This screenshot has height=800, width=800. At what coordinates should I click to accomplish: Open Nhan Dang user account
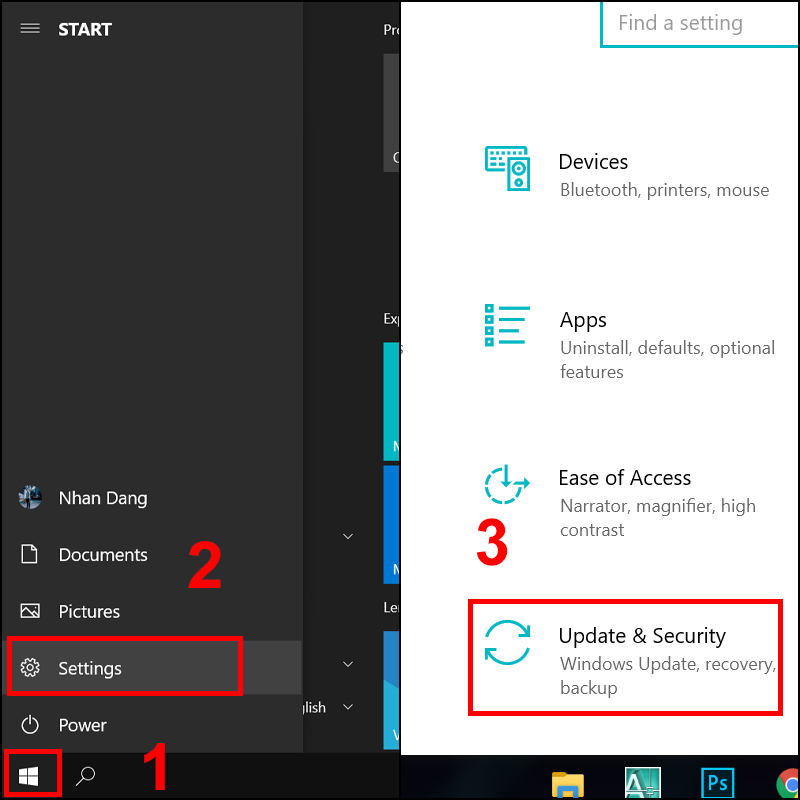click(x=152, y=497)
